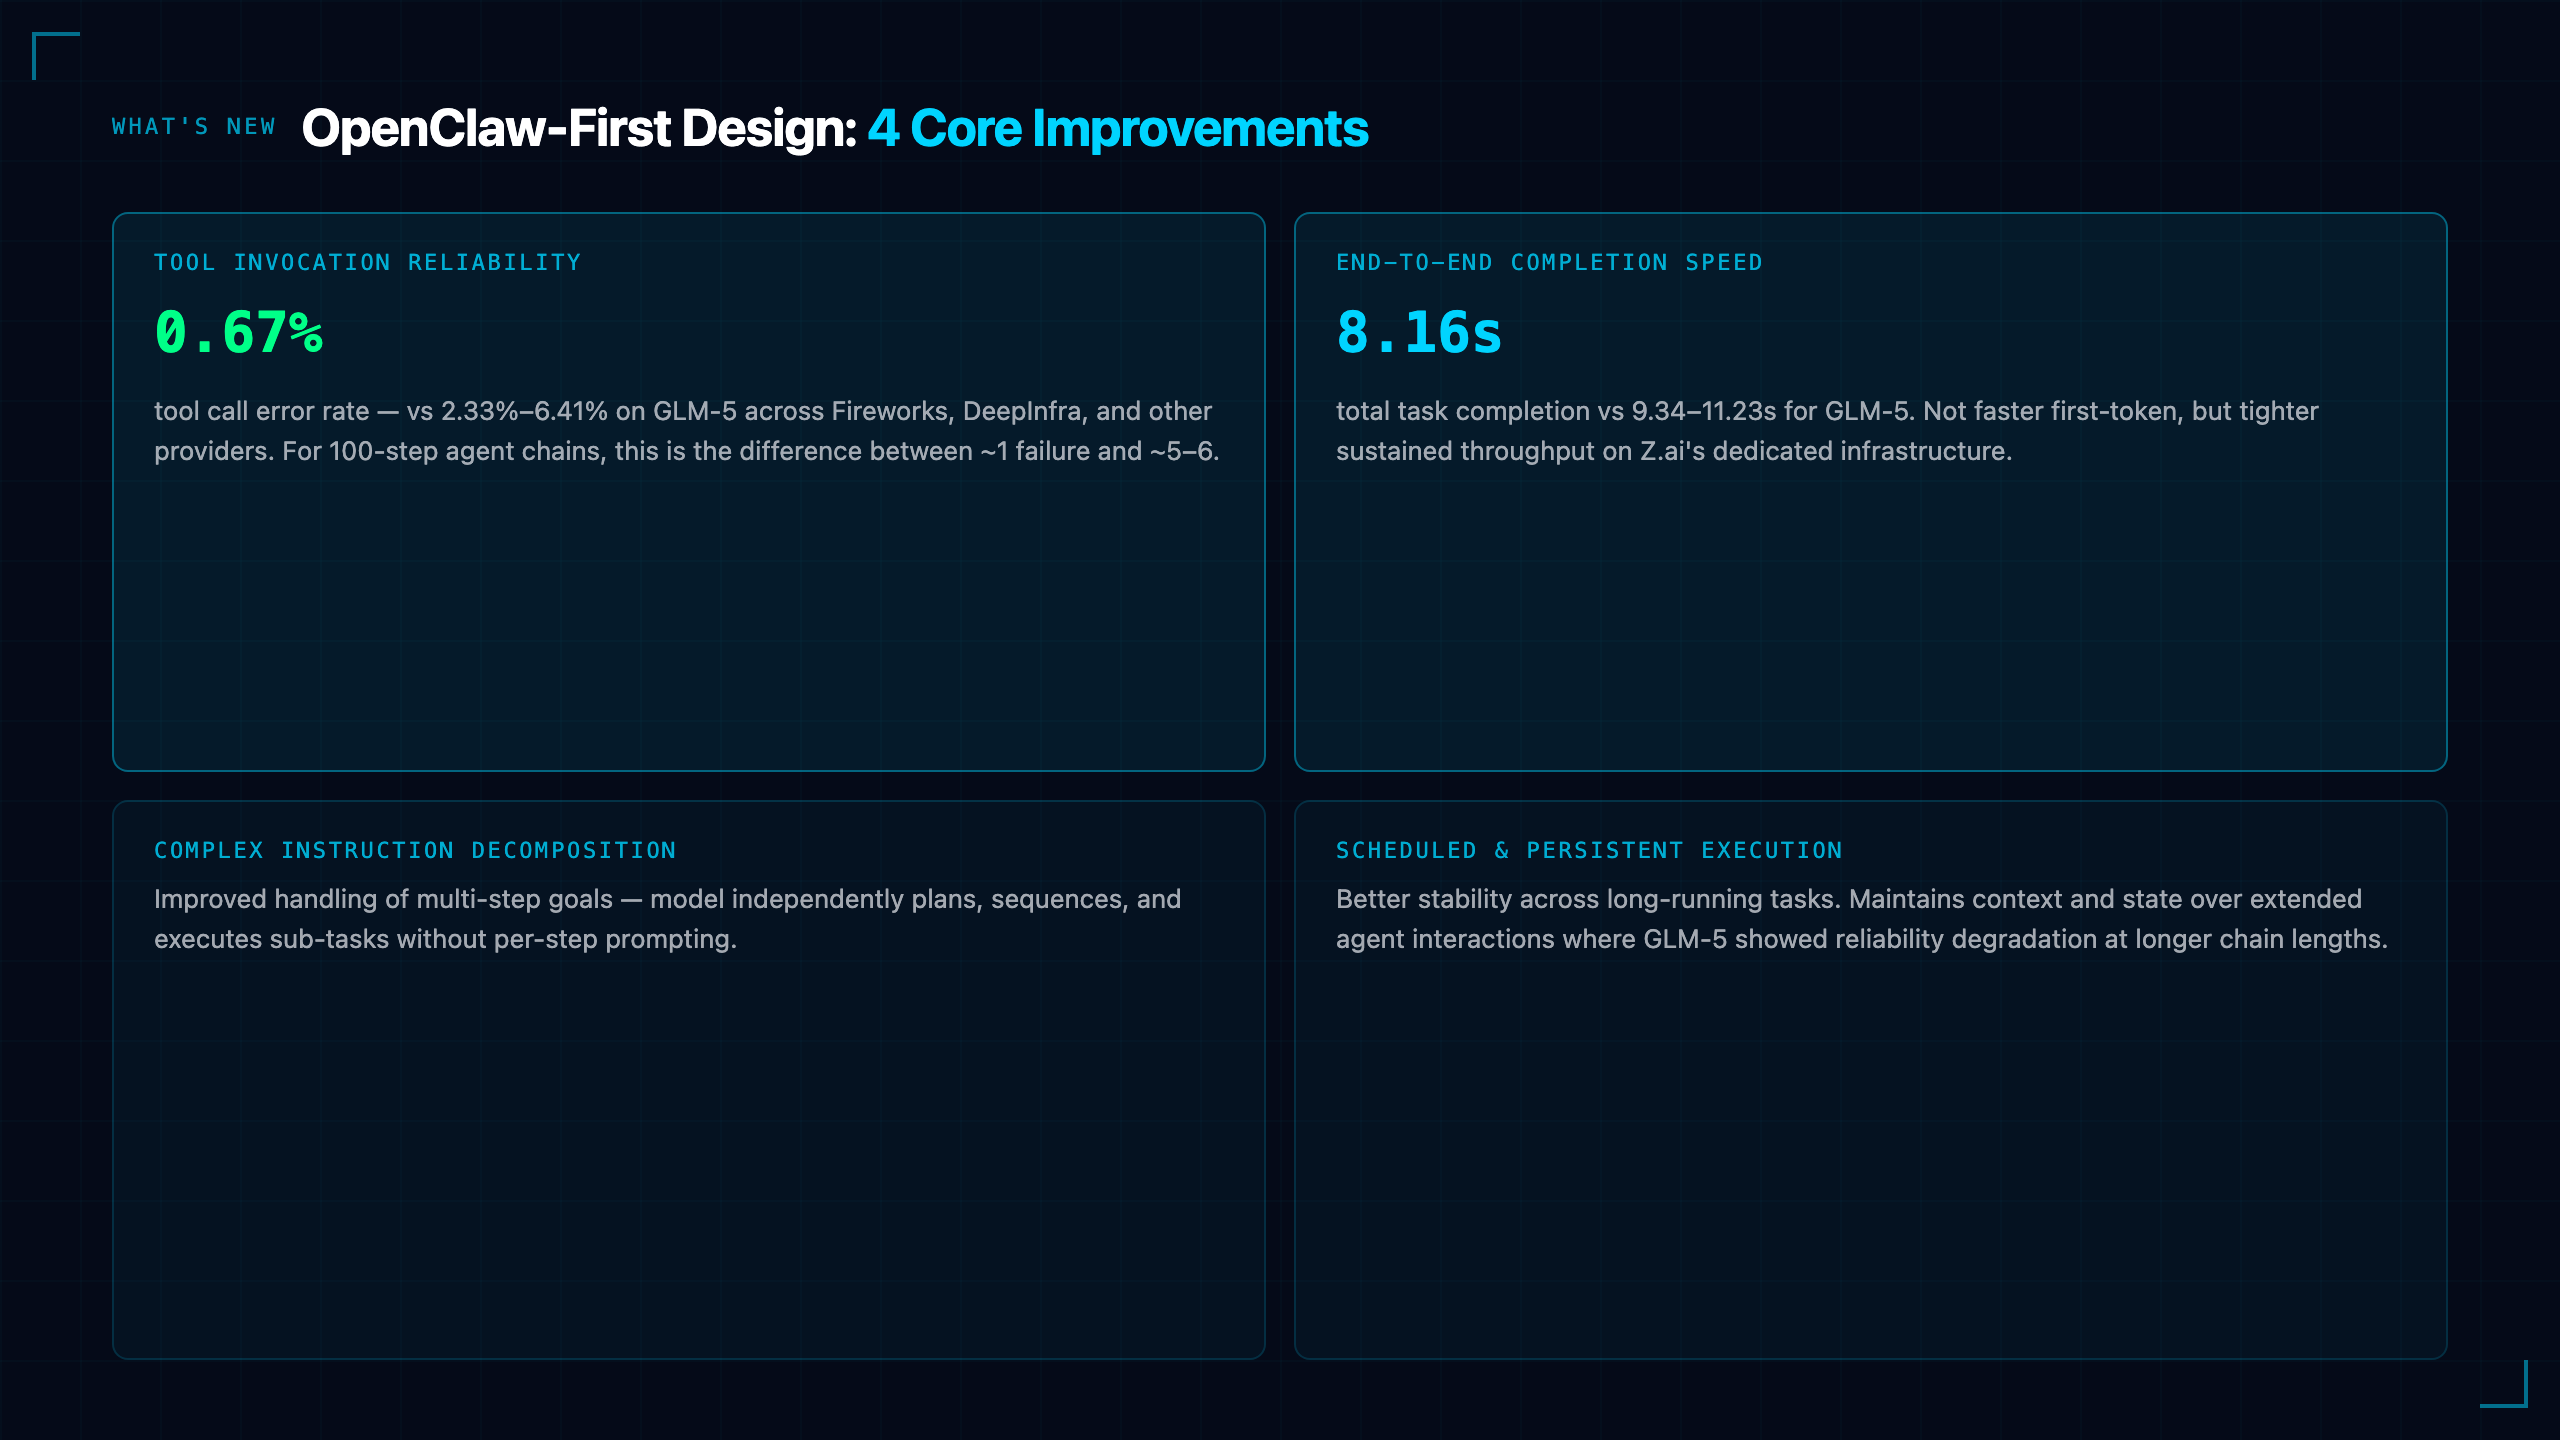Click the 8.16s metric value

tap(1419, 333)
